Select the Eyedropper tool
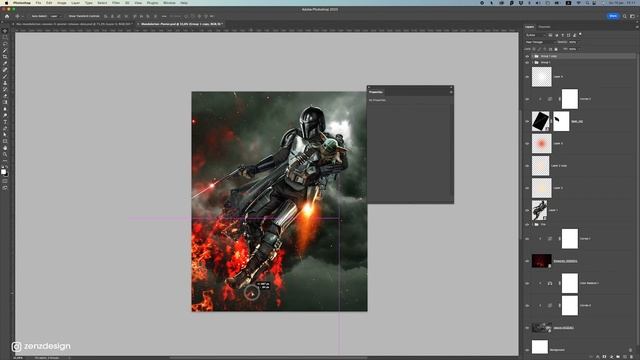Viewport: 640px width, 360px height. click(x=5, y=64)
